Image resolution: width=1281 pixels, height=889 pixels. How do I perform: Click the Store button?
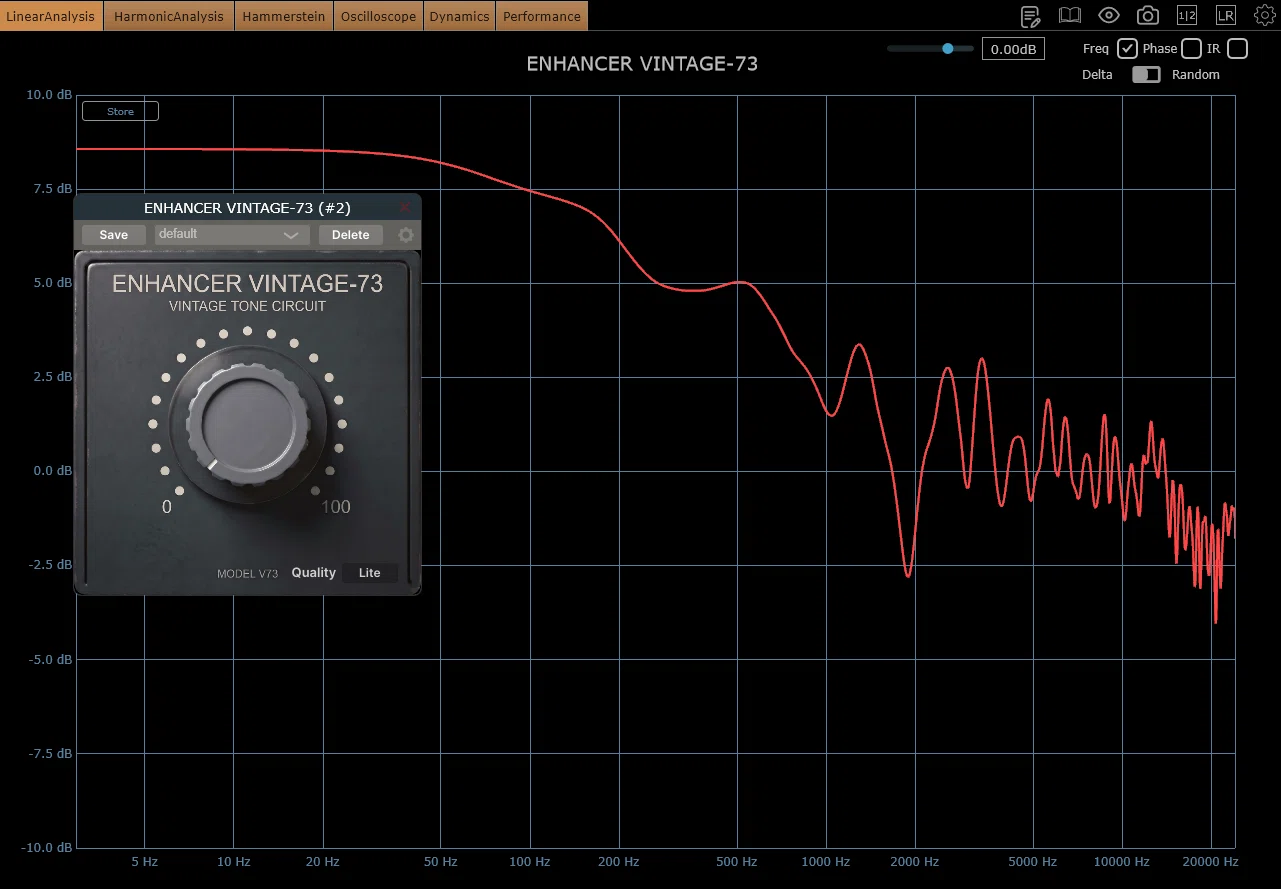[120, 112]
